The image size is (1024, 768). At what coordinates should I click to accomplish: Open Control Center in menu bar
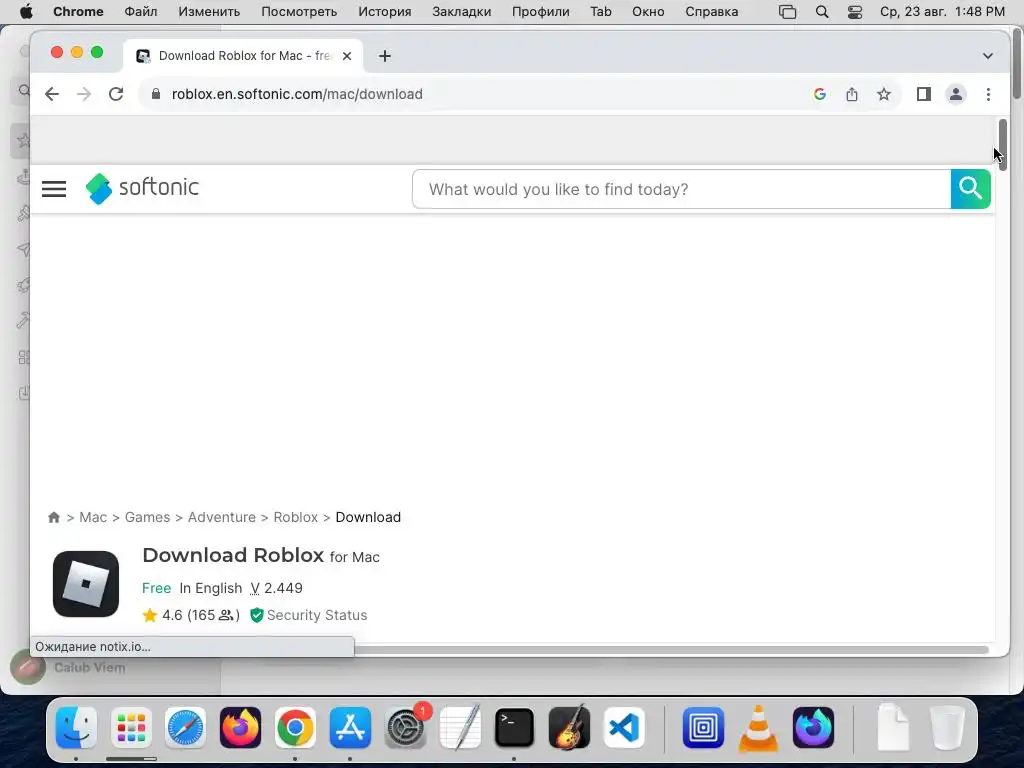pyautogui.click(x=855, y=12)
